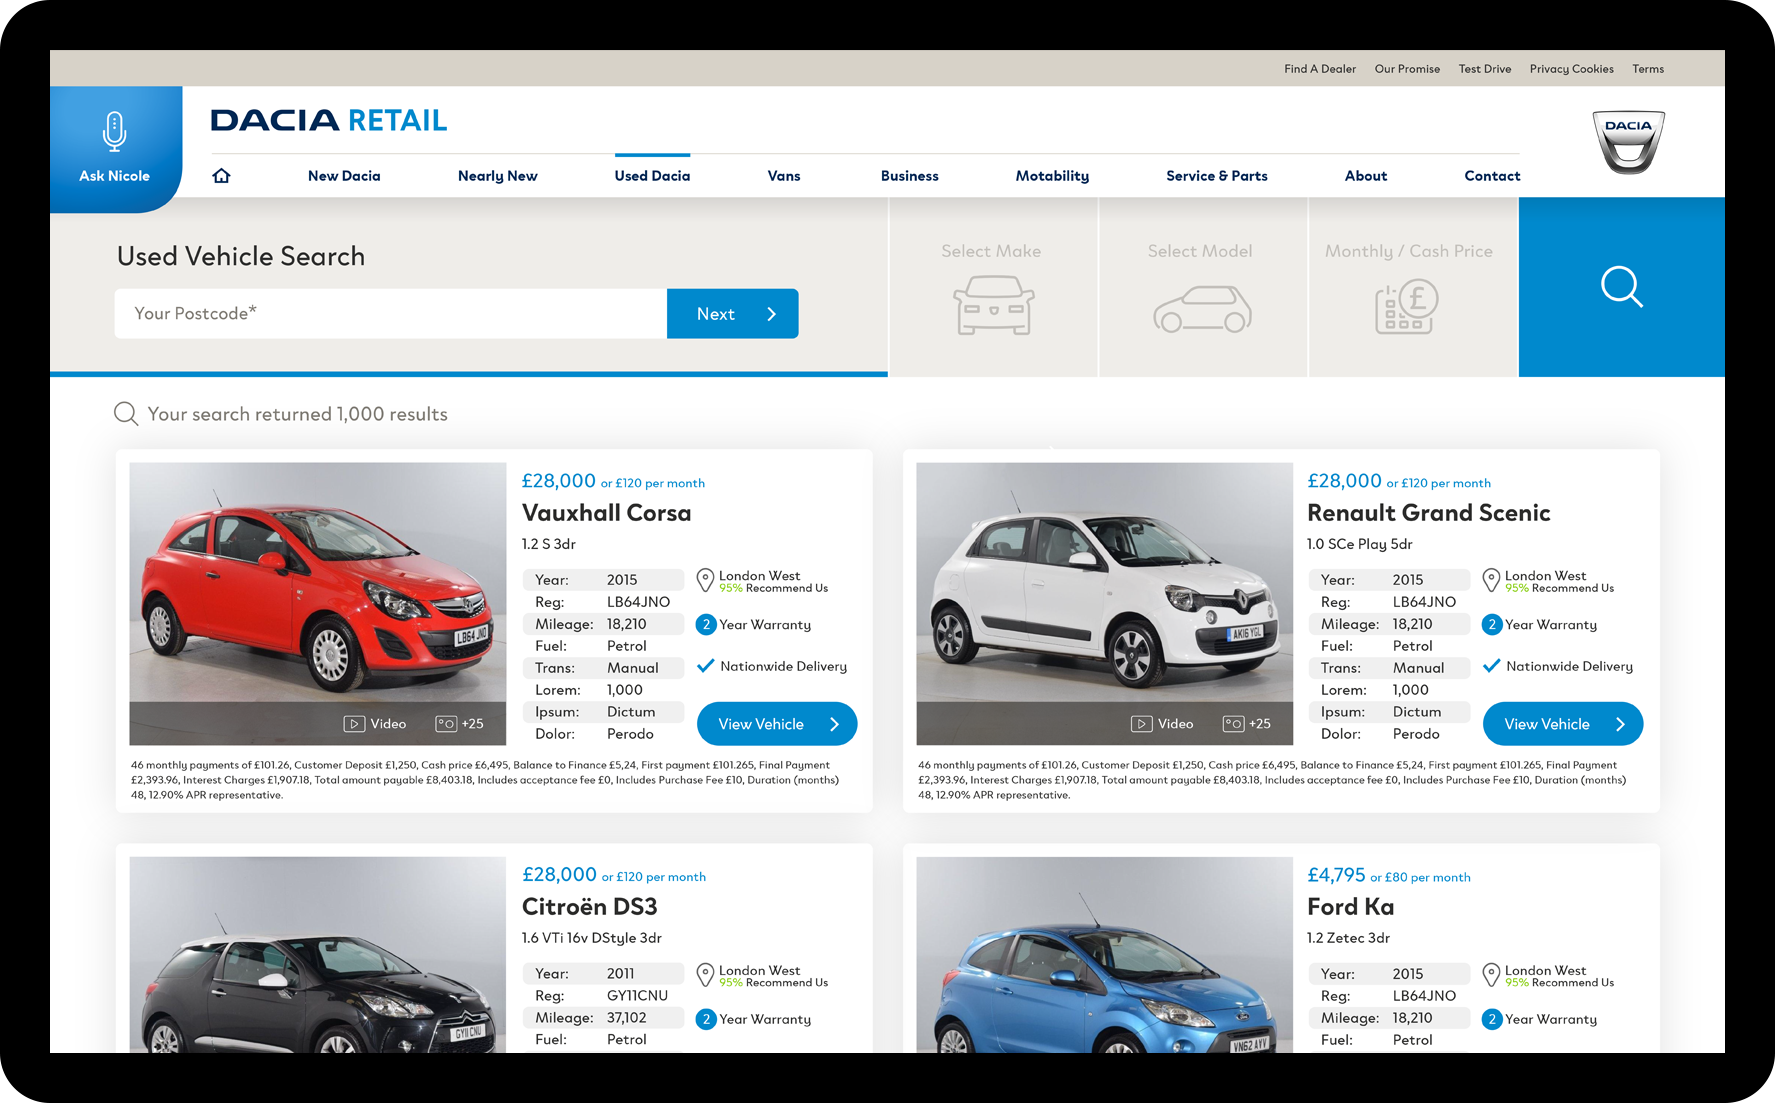The image size is (1775, 1103).
Task: Follow the Find A Dealer link
Action: point(1320,69)
